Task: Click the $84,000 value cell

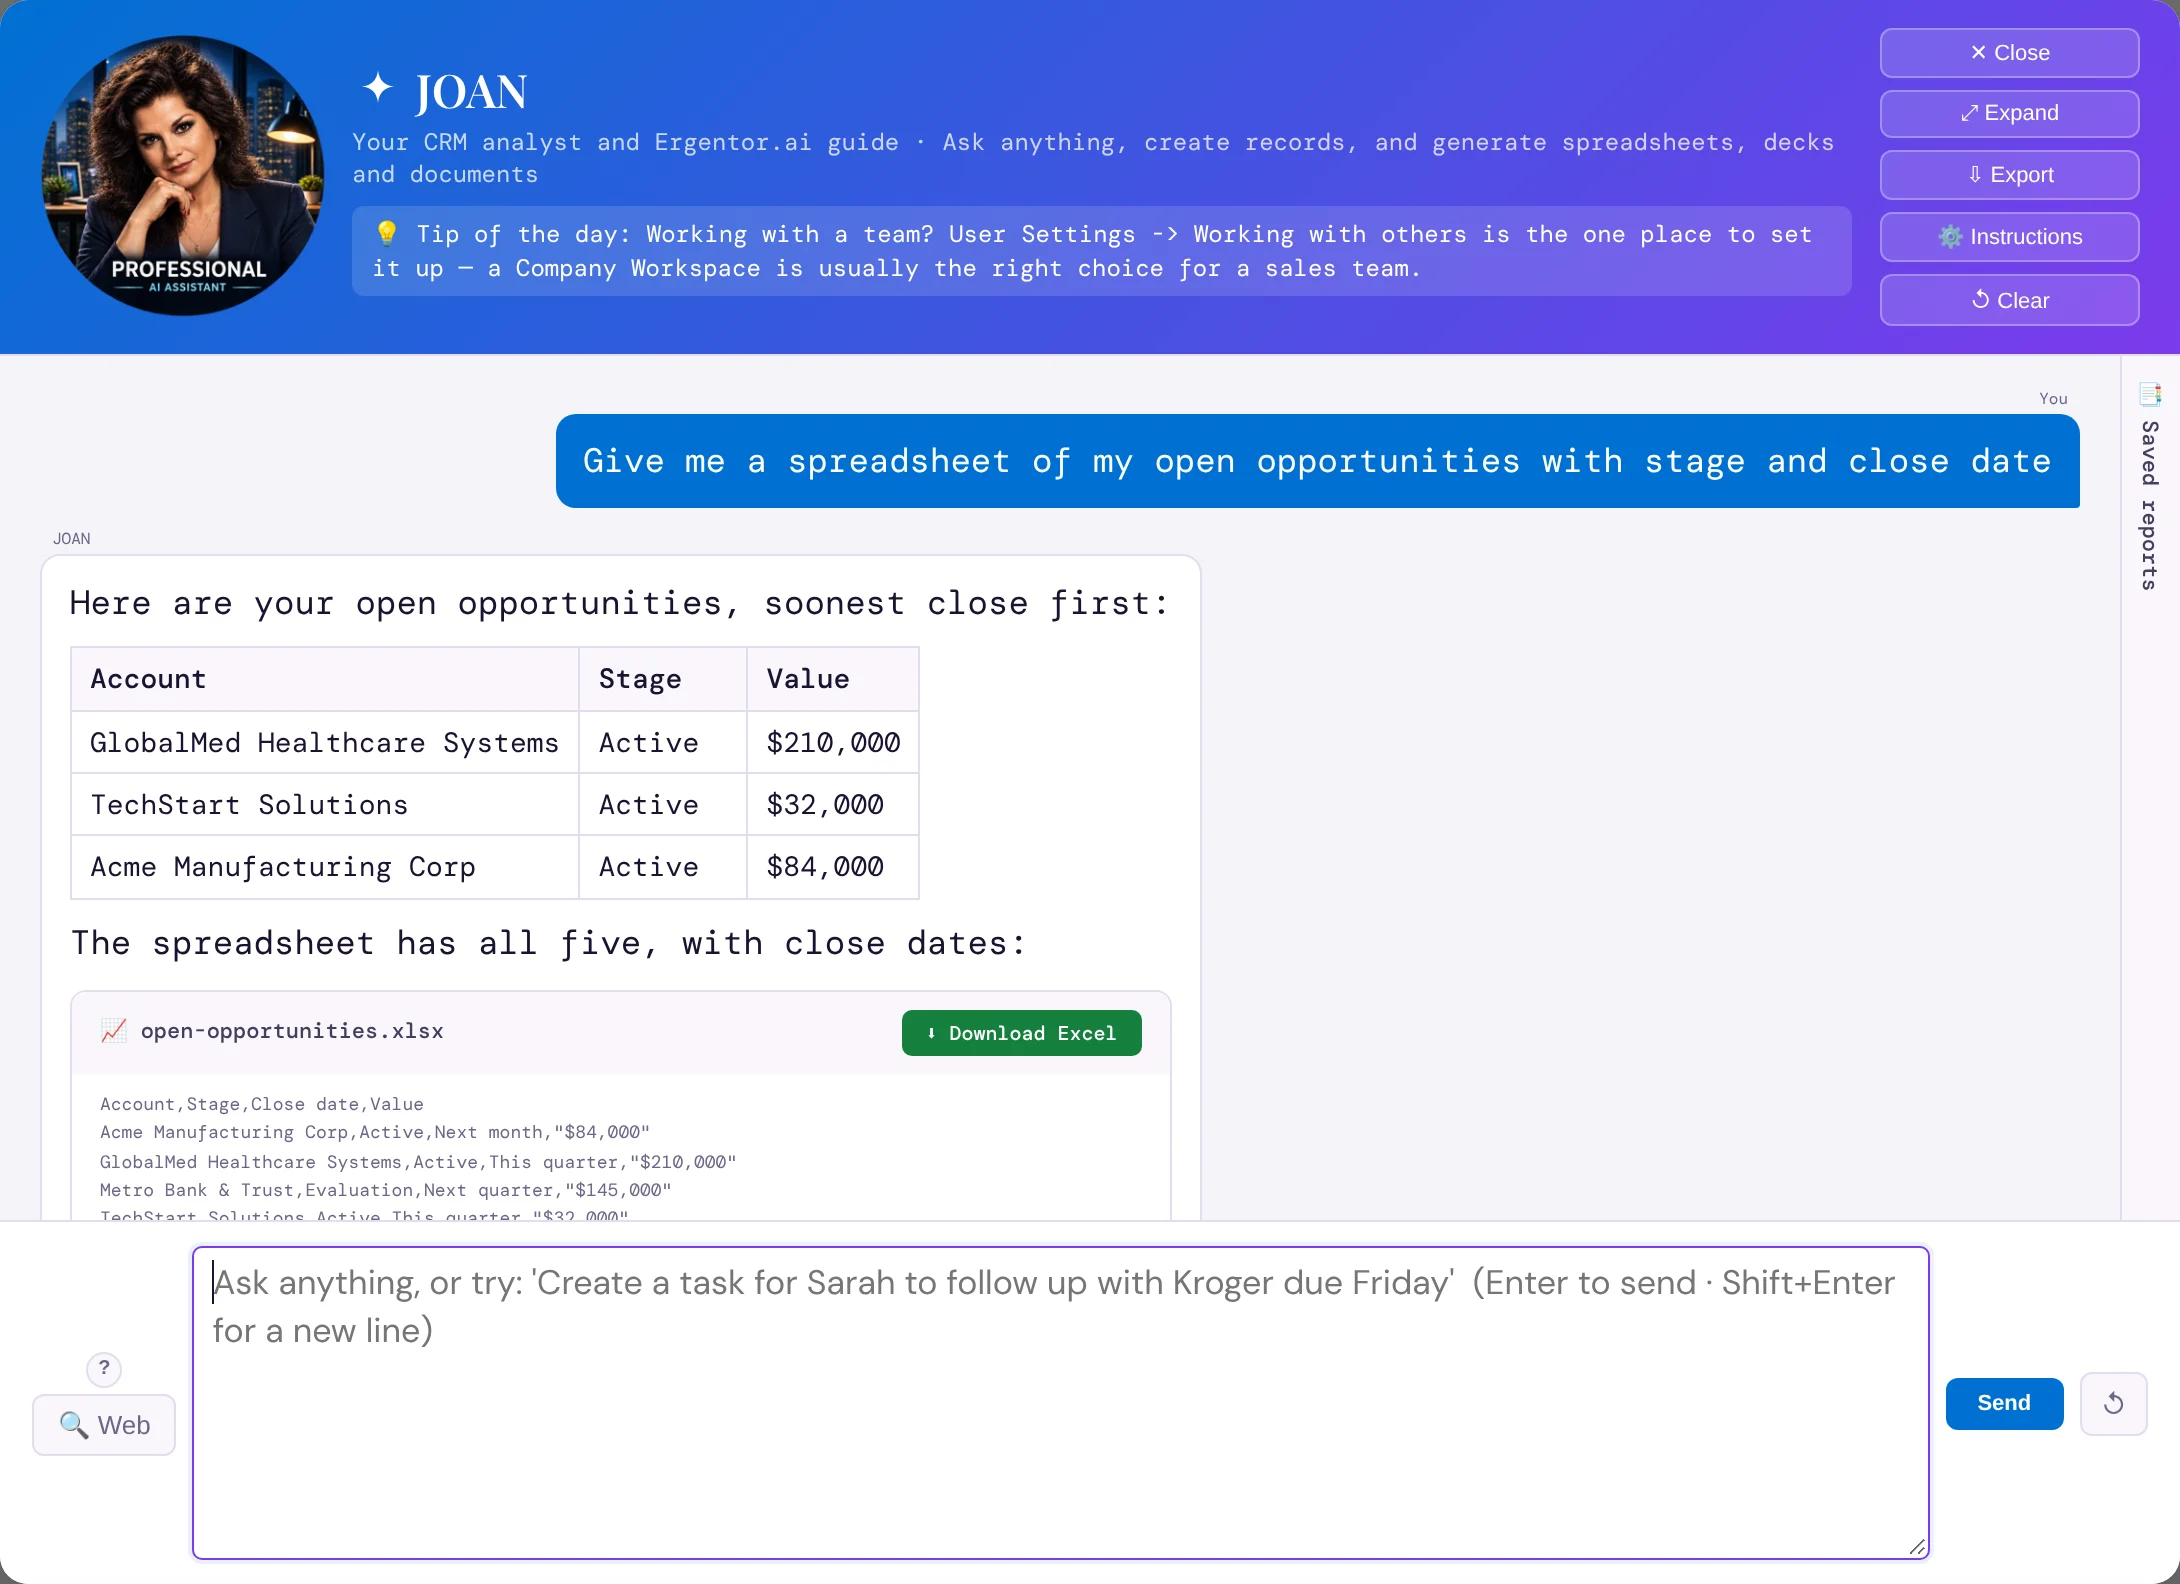Action: point(832,867)
